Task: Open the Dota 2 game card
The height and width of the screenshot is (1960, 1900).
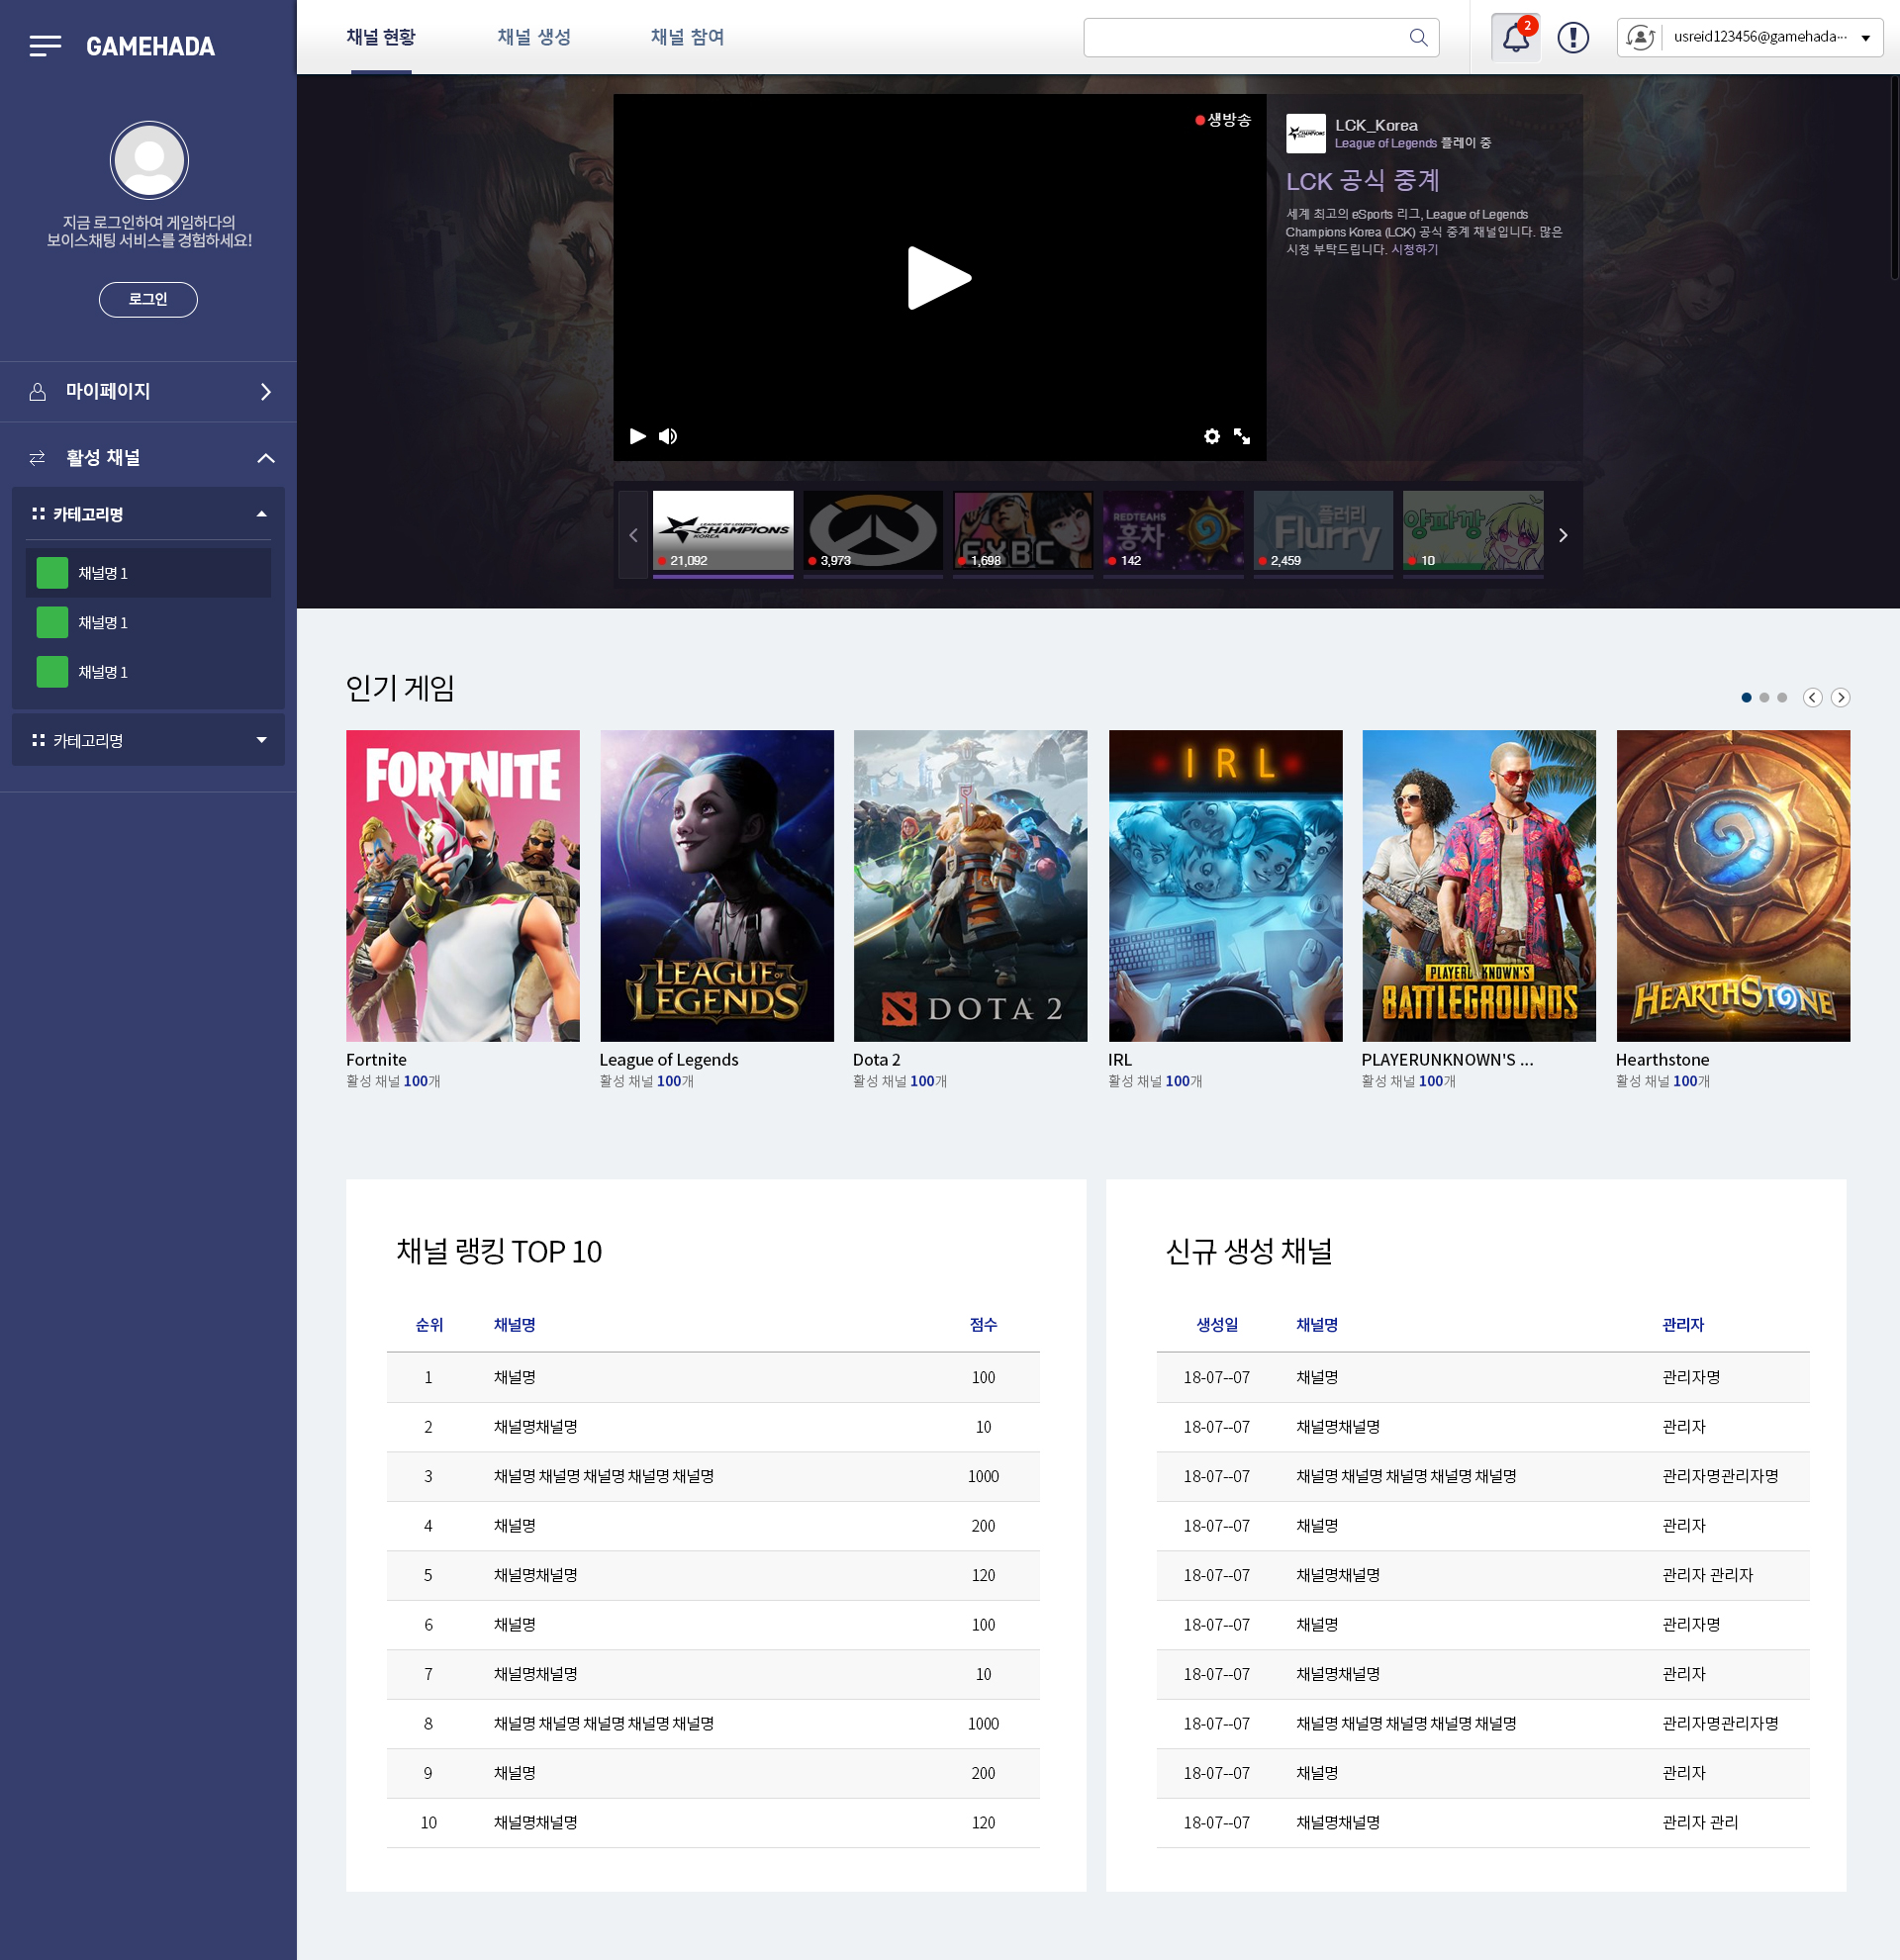Action: (x=970, y=886)
